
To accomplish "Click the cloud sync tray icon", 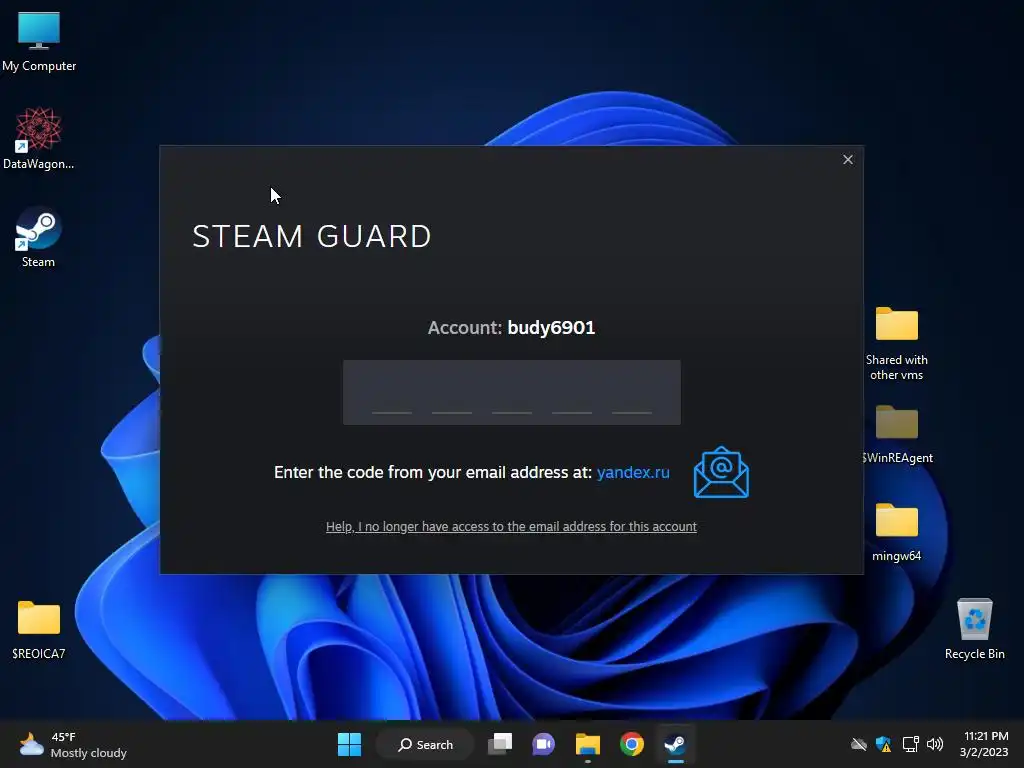I will [x=859, y=744].
